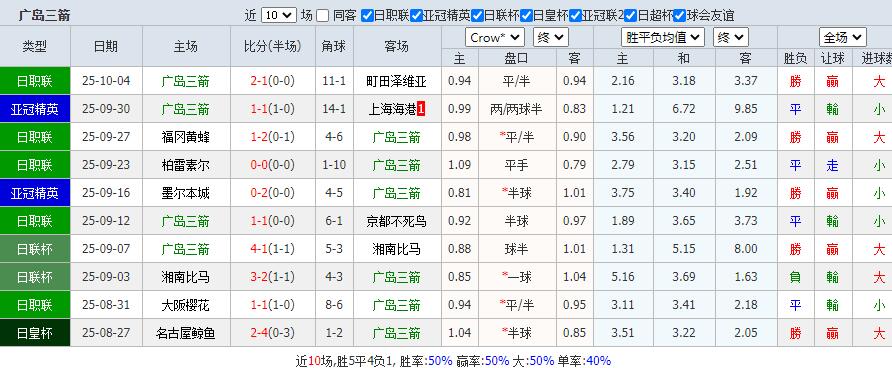Click the 25-09-16 date cell

[x=106, y=193]
